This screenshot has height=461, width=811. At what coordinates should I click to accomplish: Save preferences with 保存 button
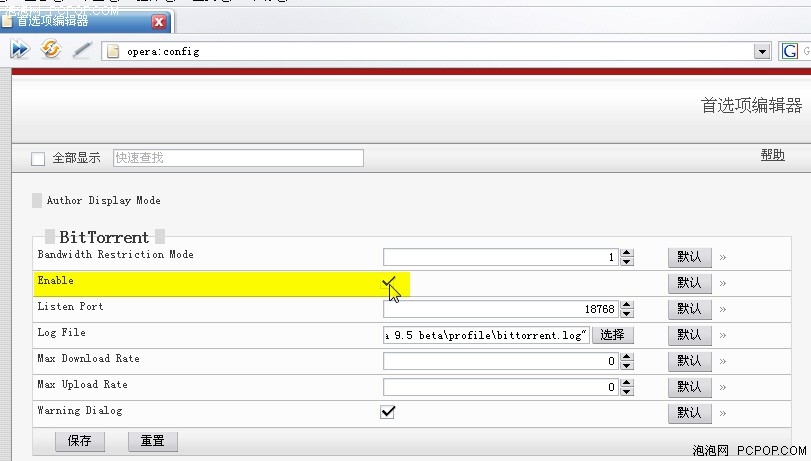[80, 441]
